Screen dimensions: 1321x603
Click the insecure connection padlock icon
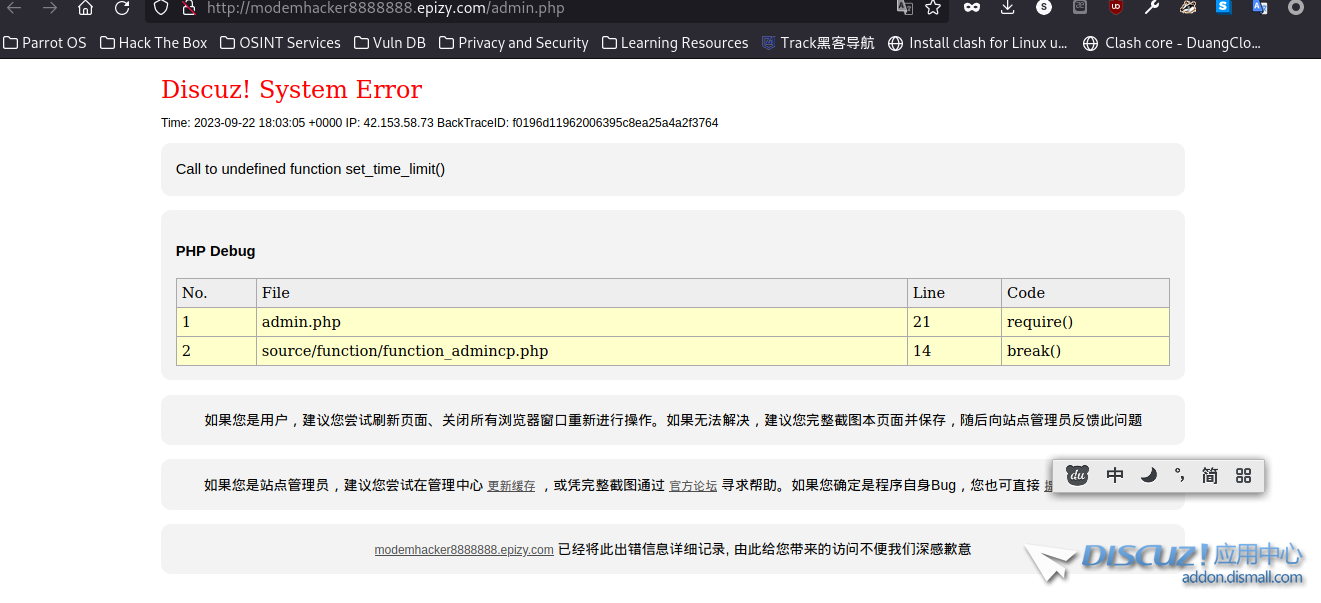[x=187, y=8]
